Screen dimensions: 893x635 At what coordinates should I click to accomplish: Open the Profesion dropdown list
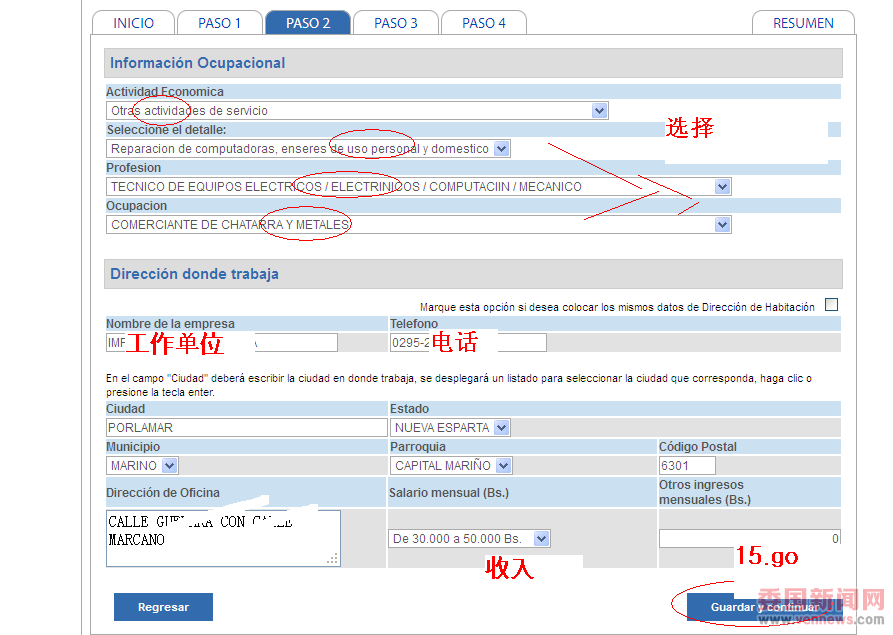(x=419, y=187)
